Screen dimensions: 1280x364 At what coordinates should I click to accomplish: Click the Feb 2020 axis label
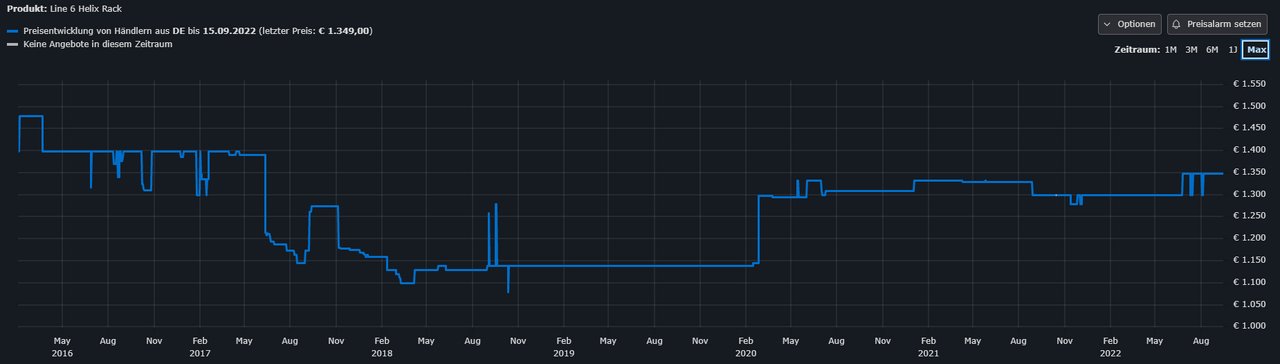pos(746,347)
